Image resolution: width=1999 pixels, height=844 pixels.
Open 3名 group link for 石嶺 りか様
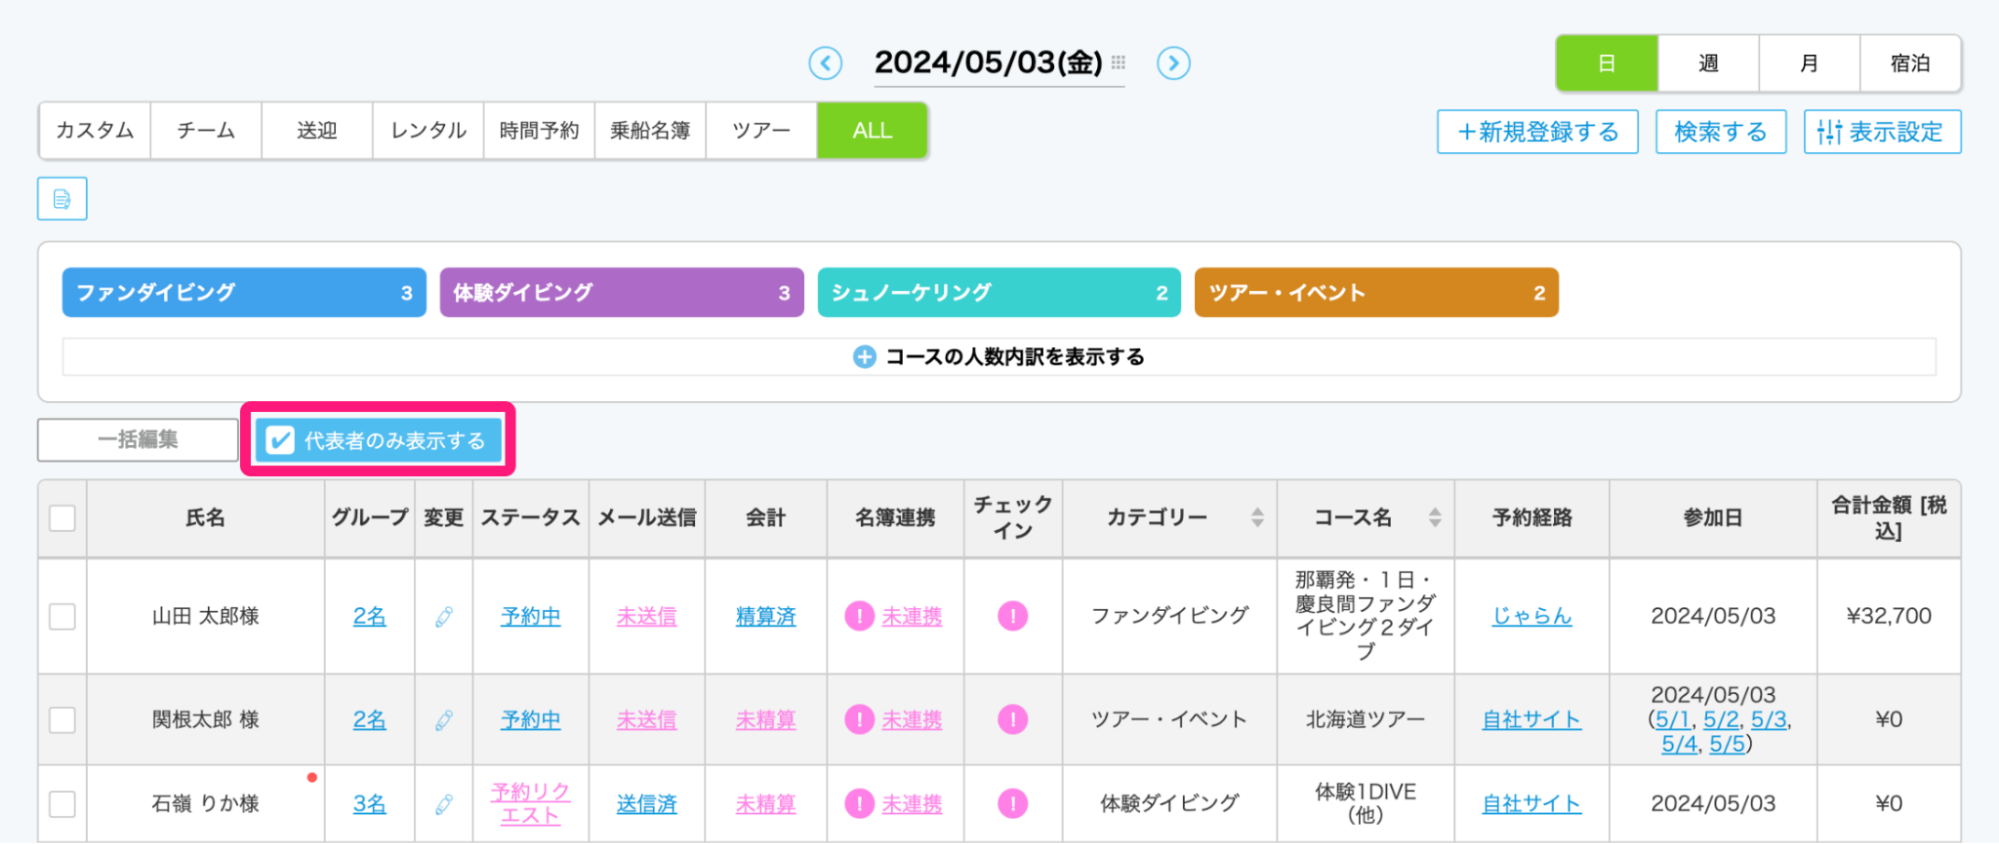coord(369,804)
